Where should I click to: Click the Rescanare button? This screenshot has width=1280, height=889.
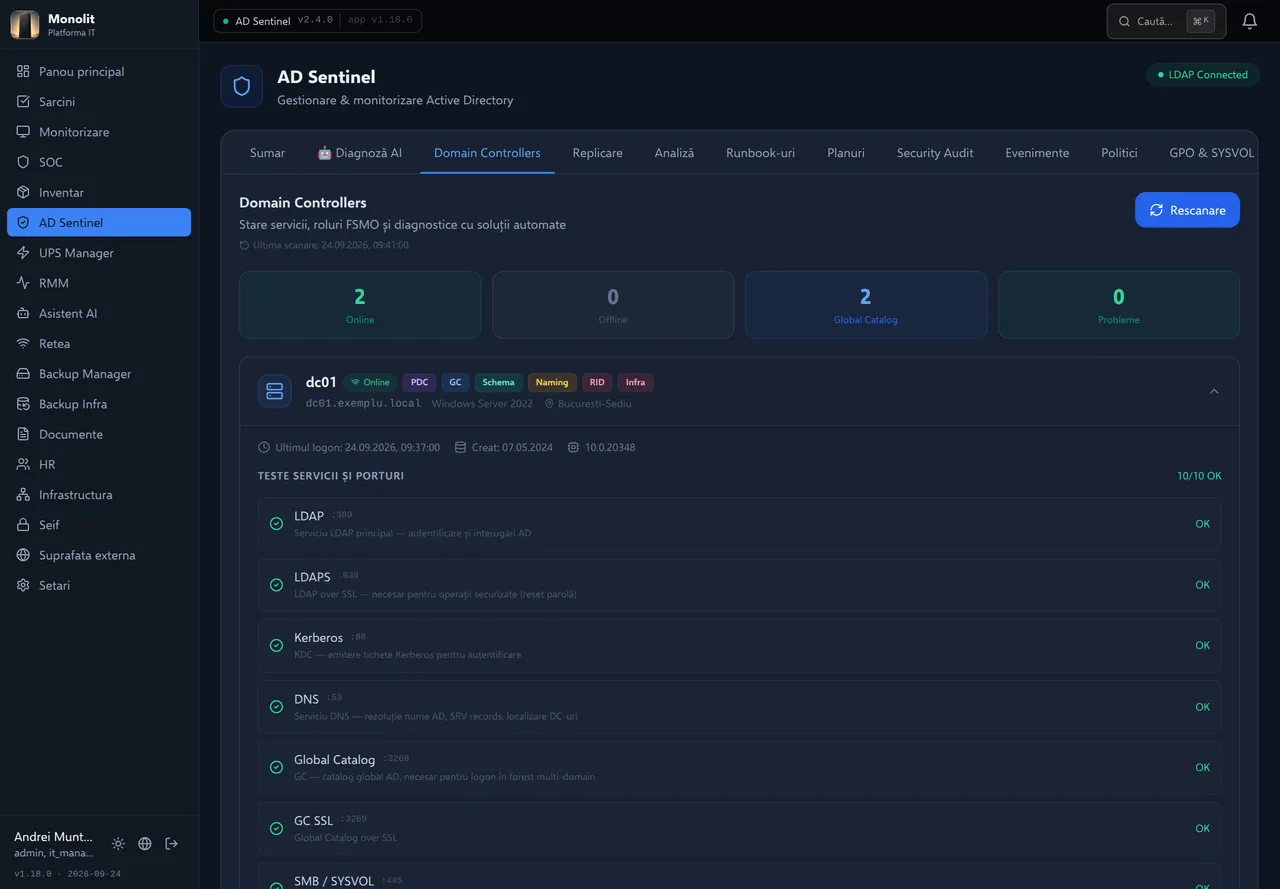[x=1187, y=210]
